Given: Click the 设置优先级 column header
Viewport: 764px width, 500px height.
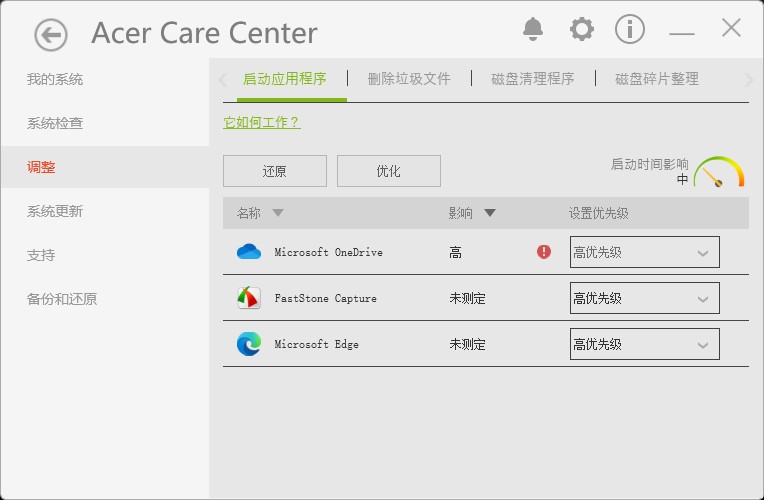Looking at the screenshot, I should pyautogui.click(x=598, y=213).
